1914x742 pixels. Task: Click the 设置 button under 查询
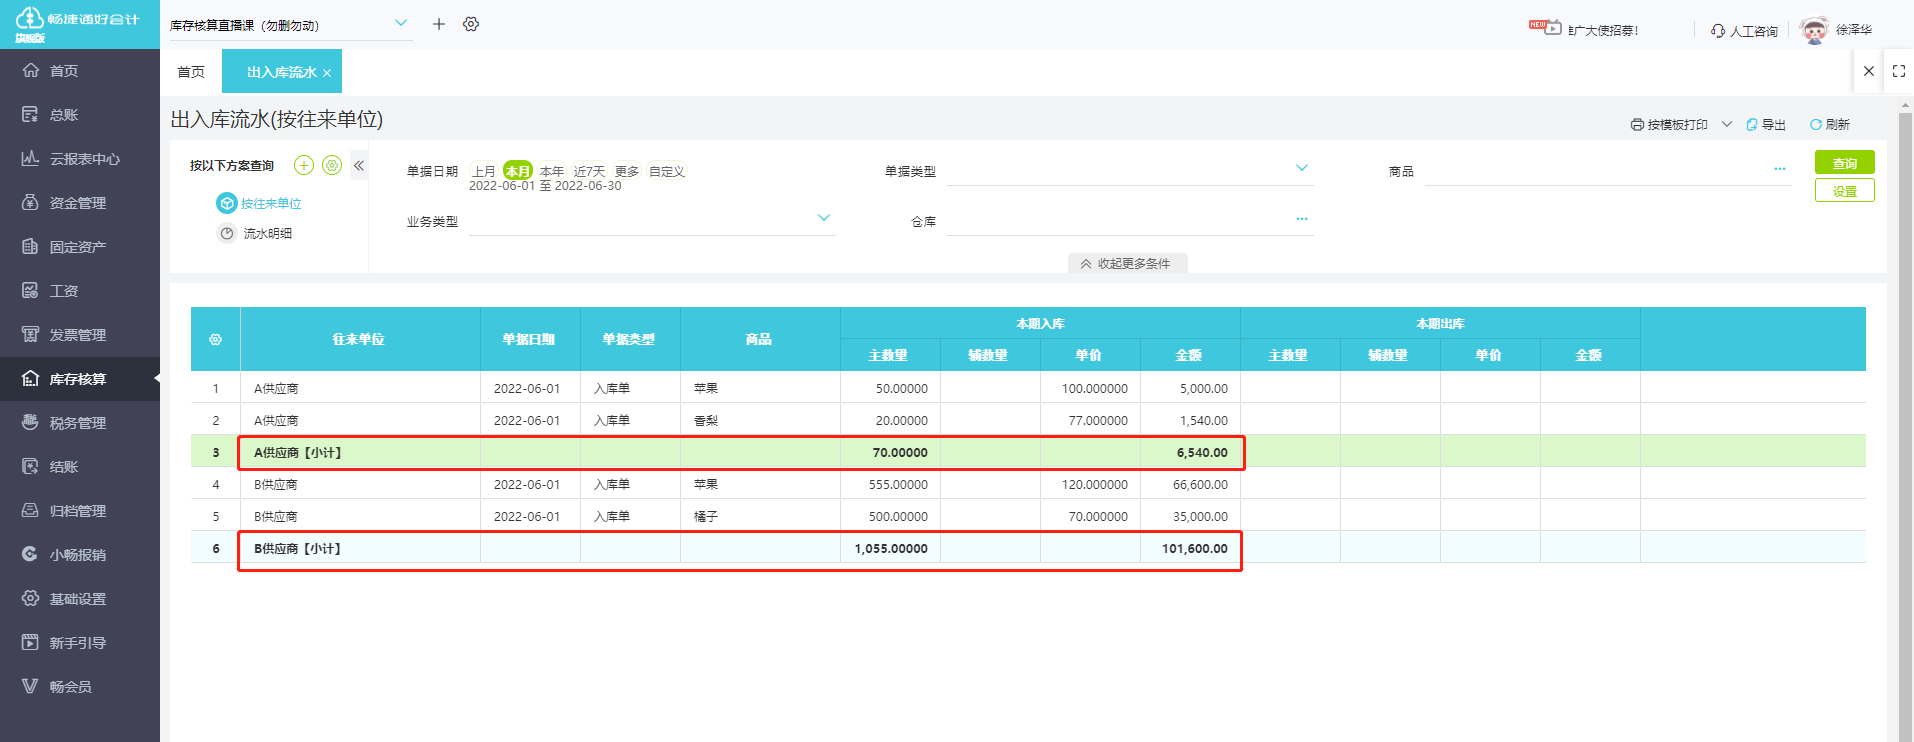point(1844,191)
